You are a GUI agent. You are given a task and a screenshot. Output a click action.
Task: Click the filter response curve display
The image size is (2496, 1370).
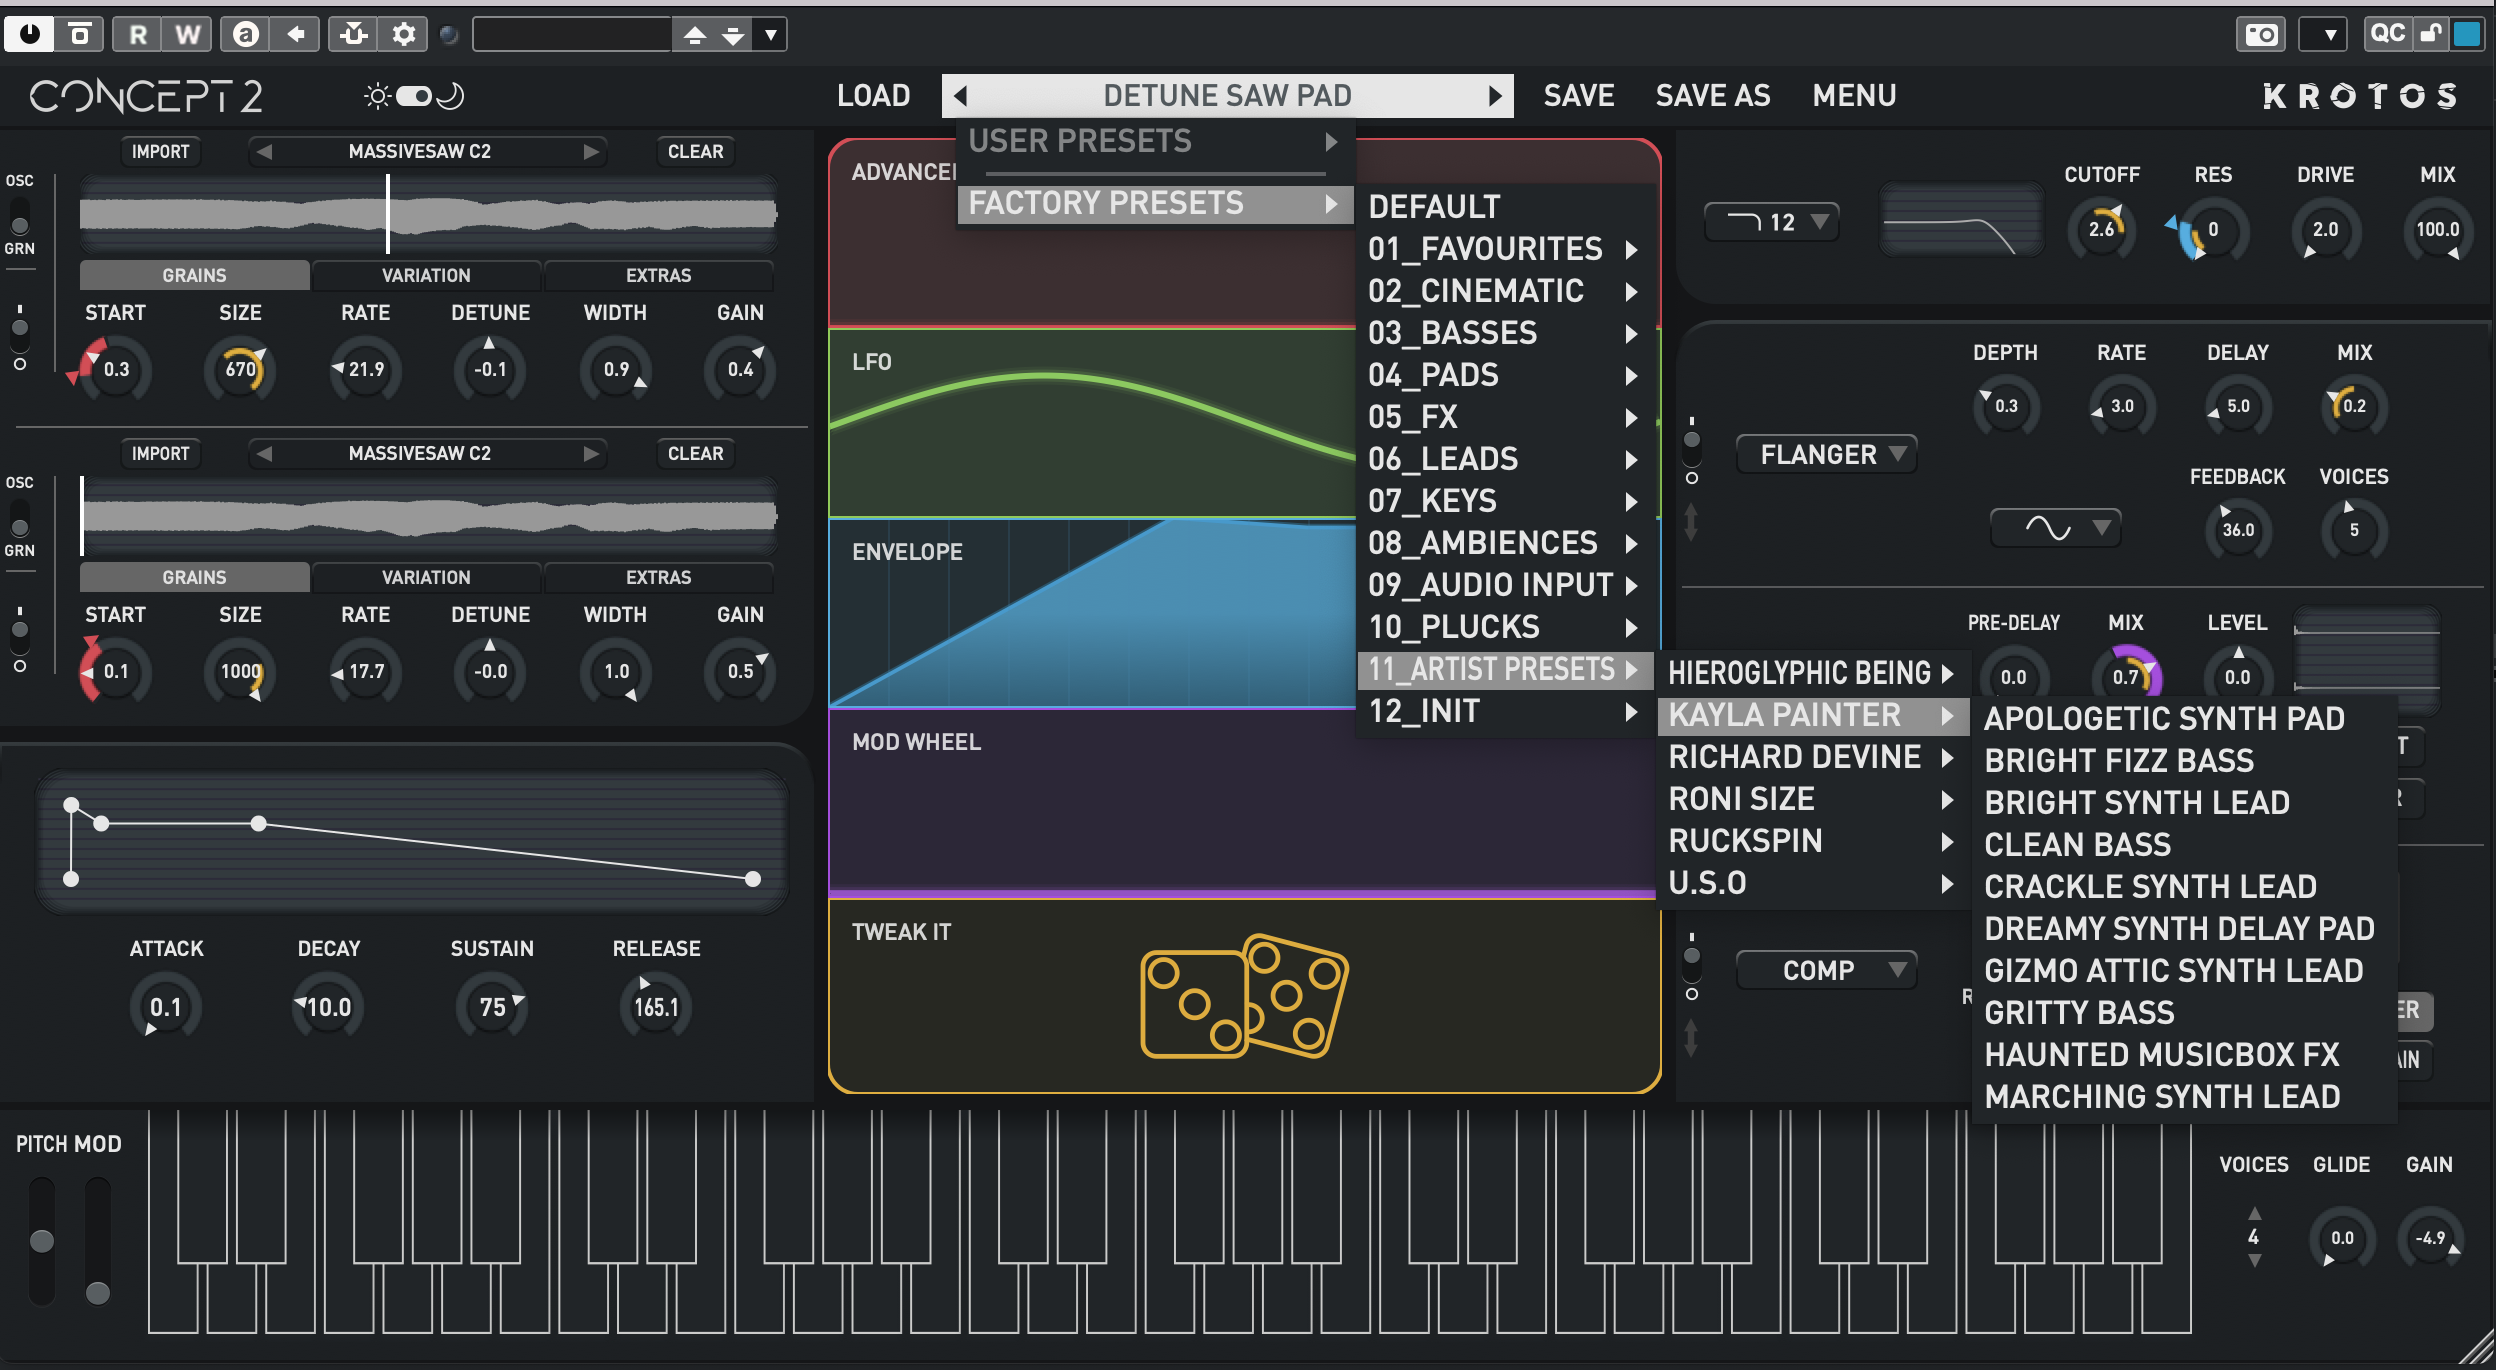pos(1961,219)
